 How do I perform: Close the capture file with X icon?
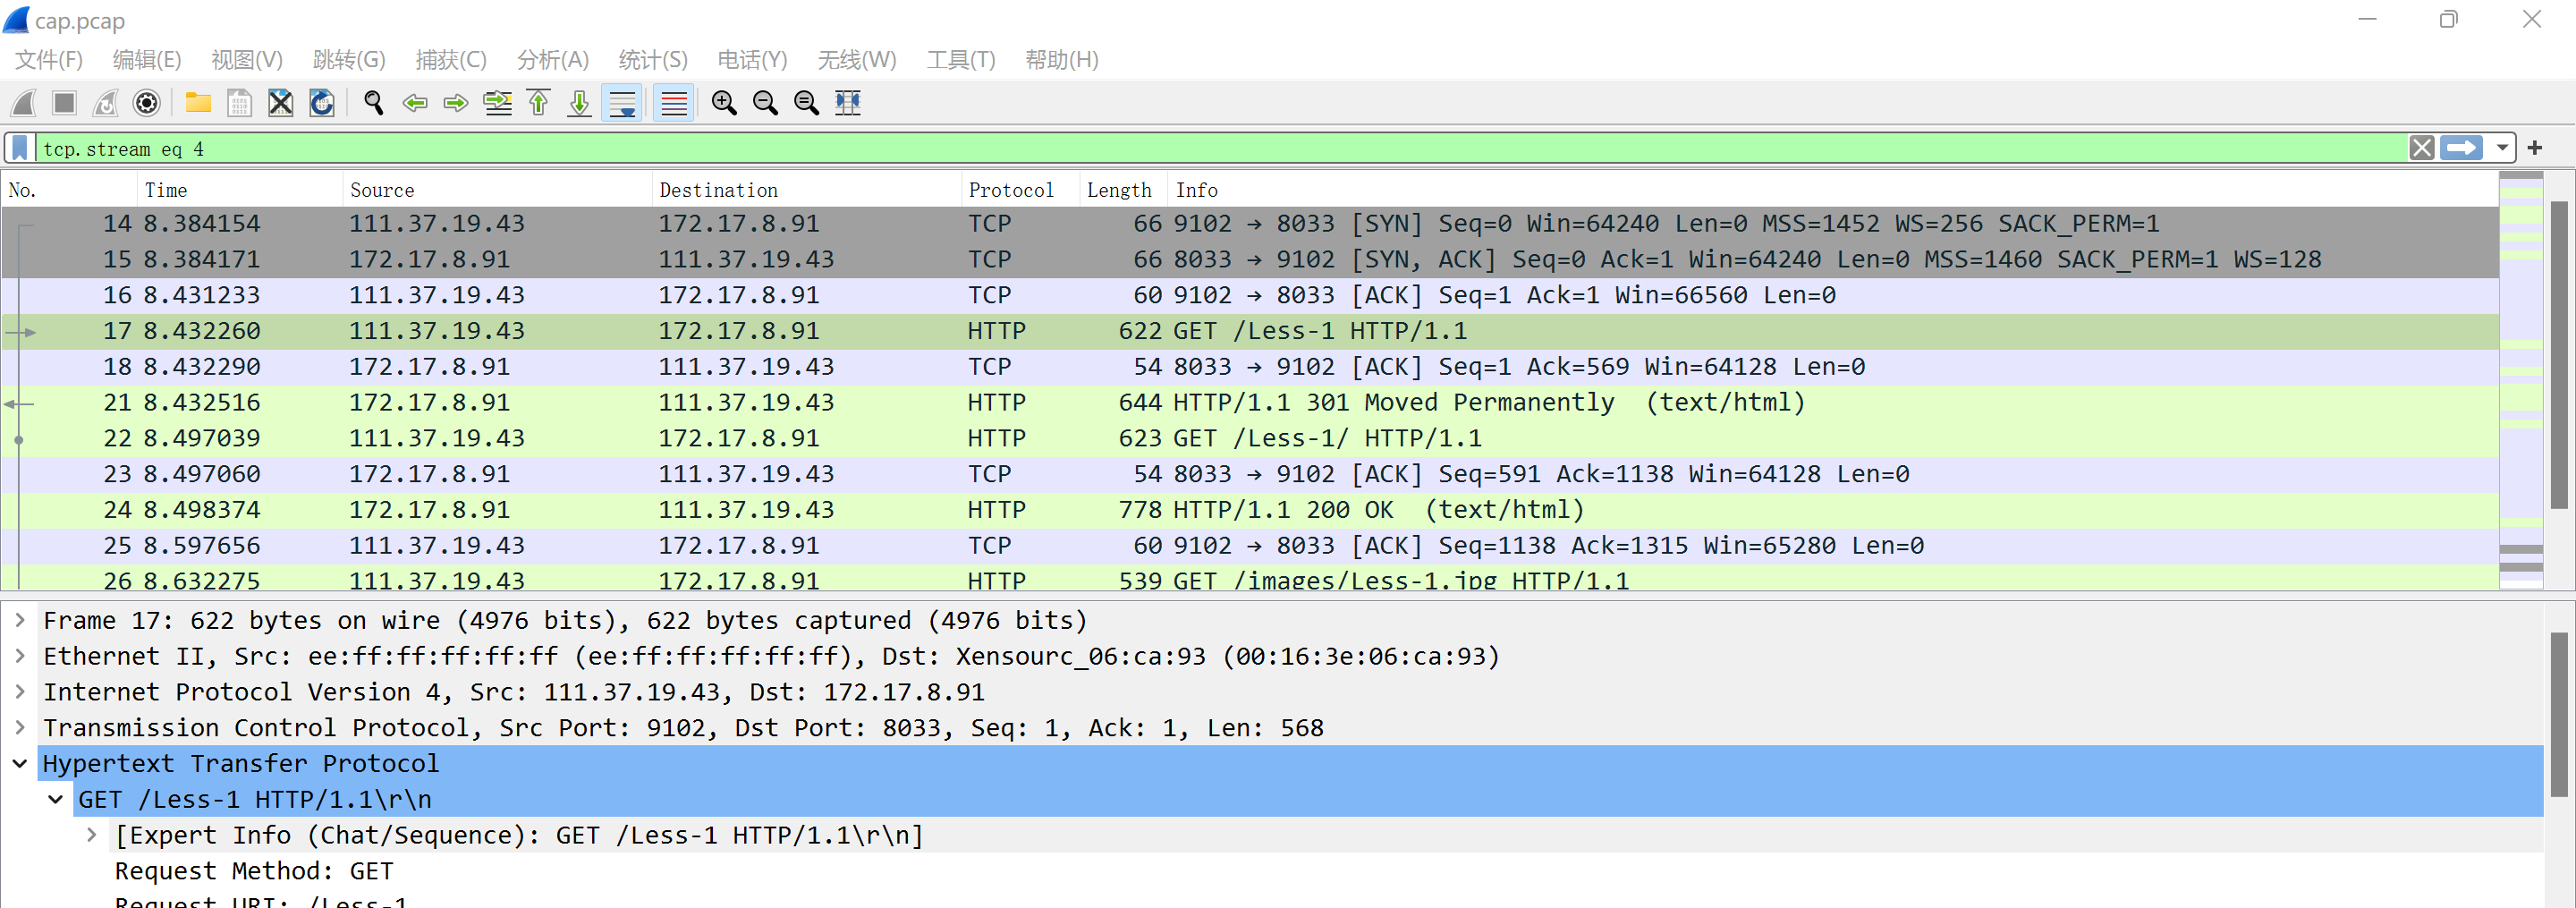click(x=281, y=103)
